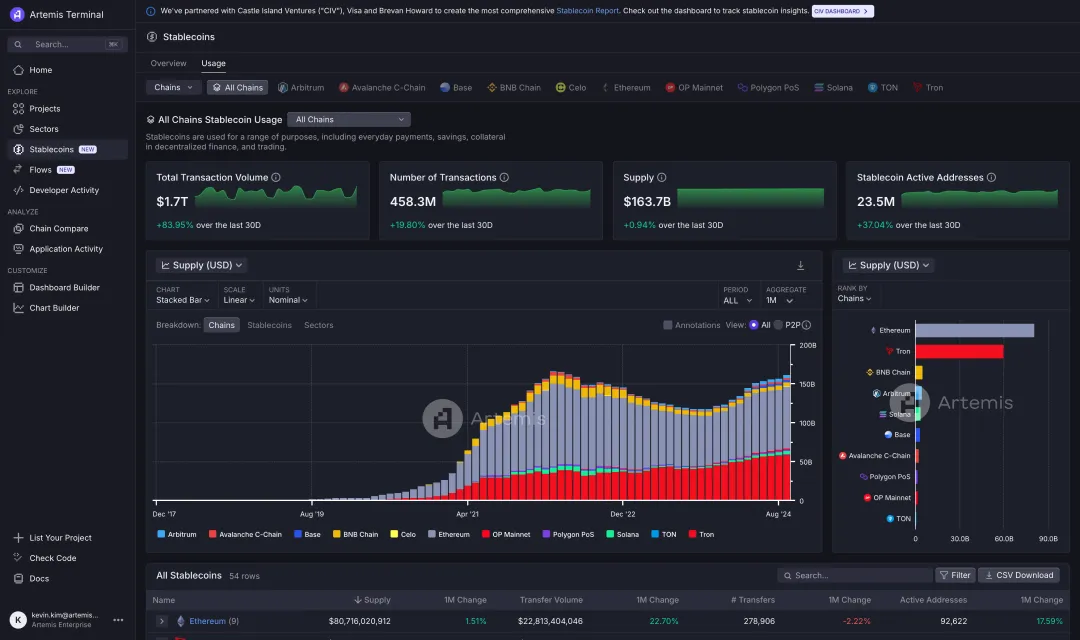Select the All view radio button
1080x640 pixels.
754,325
